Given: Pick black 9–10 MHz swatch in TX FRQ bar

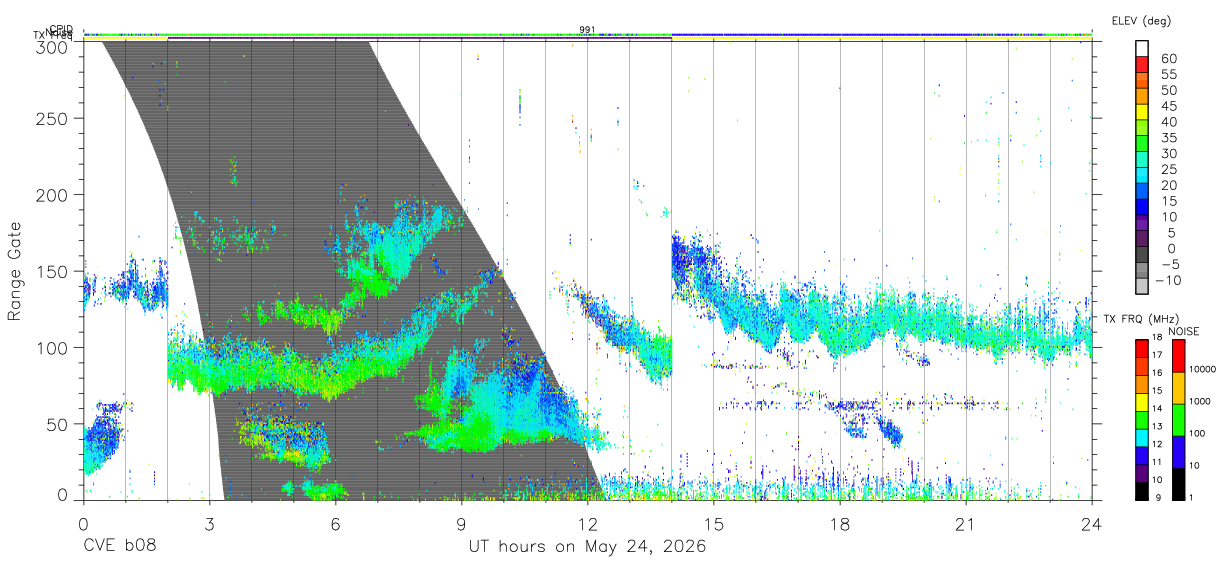Looking at the screenshot, I should (x=1141, y=491).
